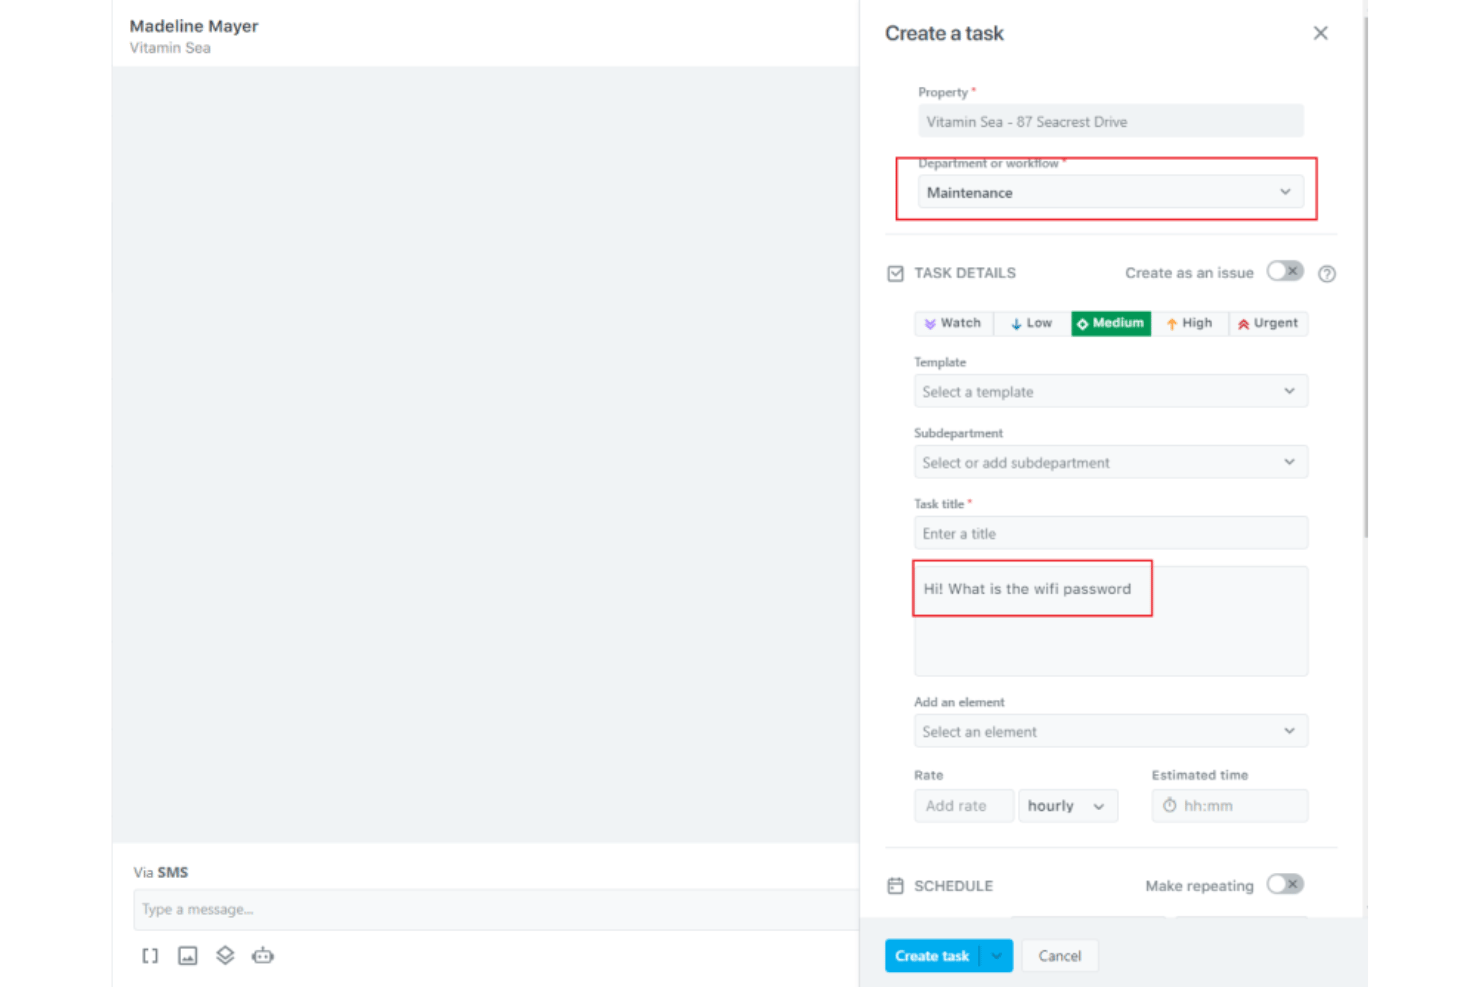Close the Create a task panel
The height and width of the screenshot is (987, 1480).
pyautogui.click(x=1320, y=33)
